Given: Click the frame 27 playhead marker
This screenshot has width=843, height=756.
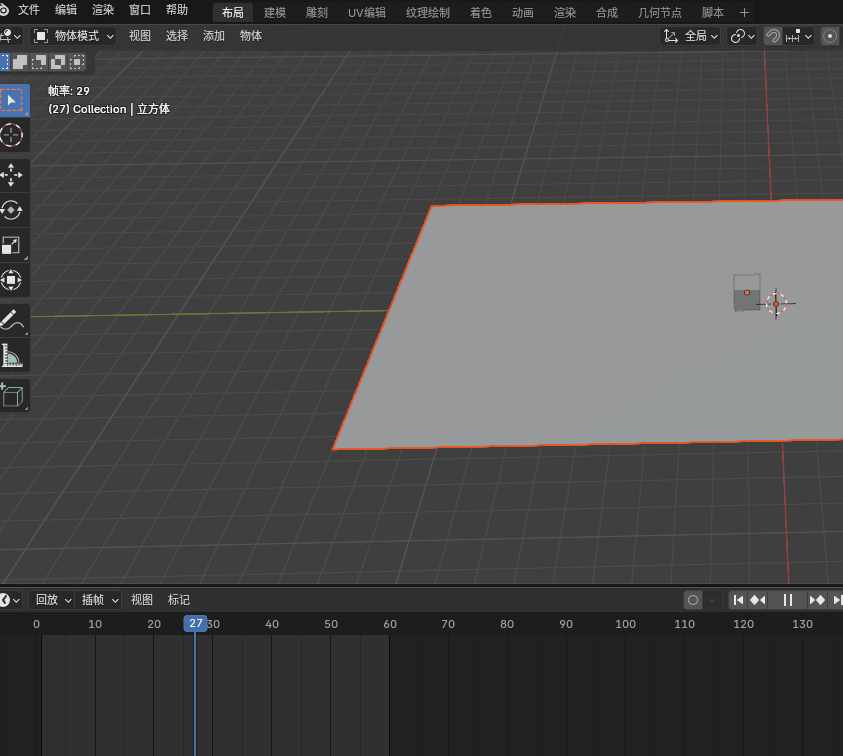Looking at the screenshot, I should (x=195, y=624).
